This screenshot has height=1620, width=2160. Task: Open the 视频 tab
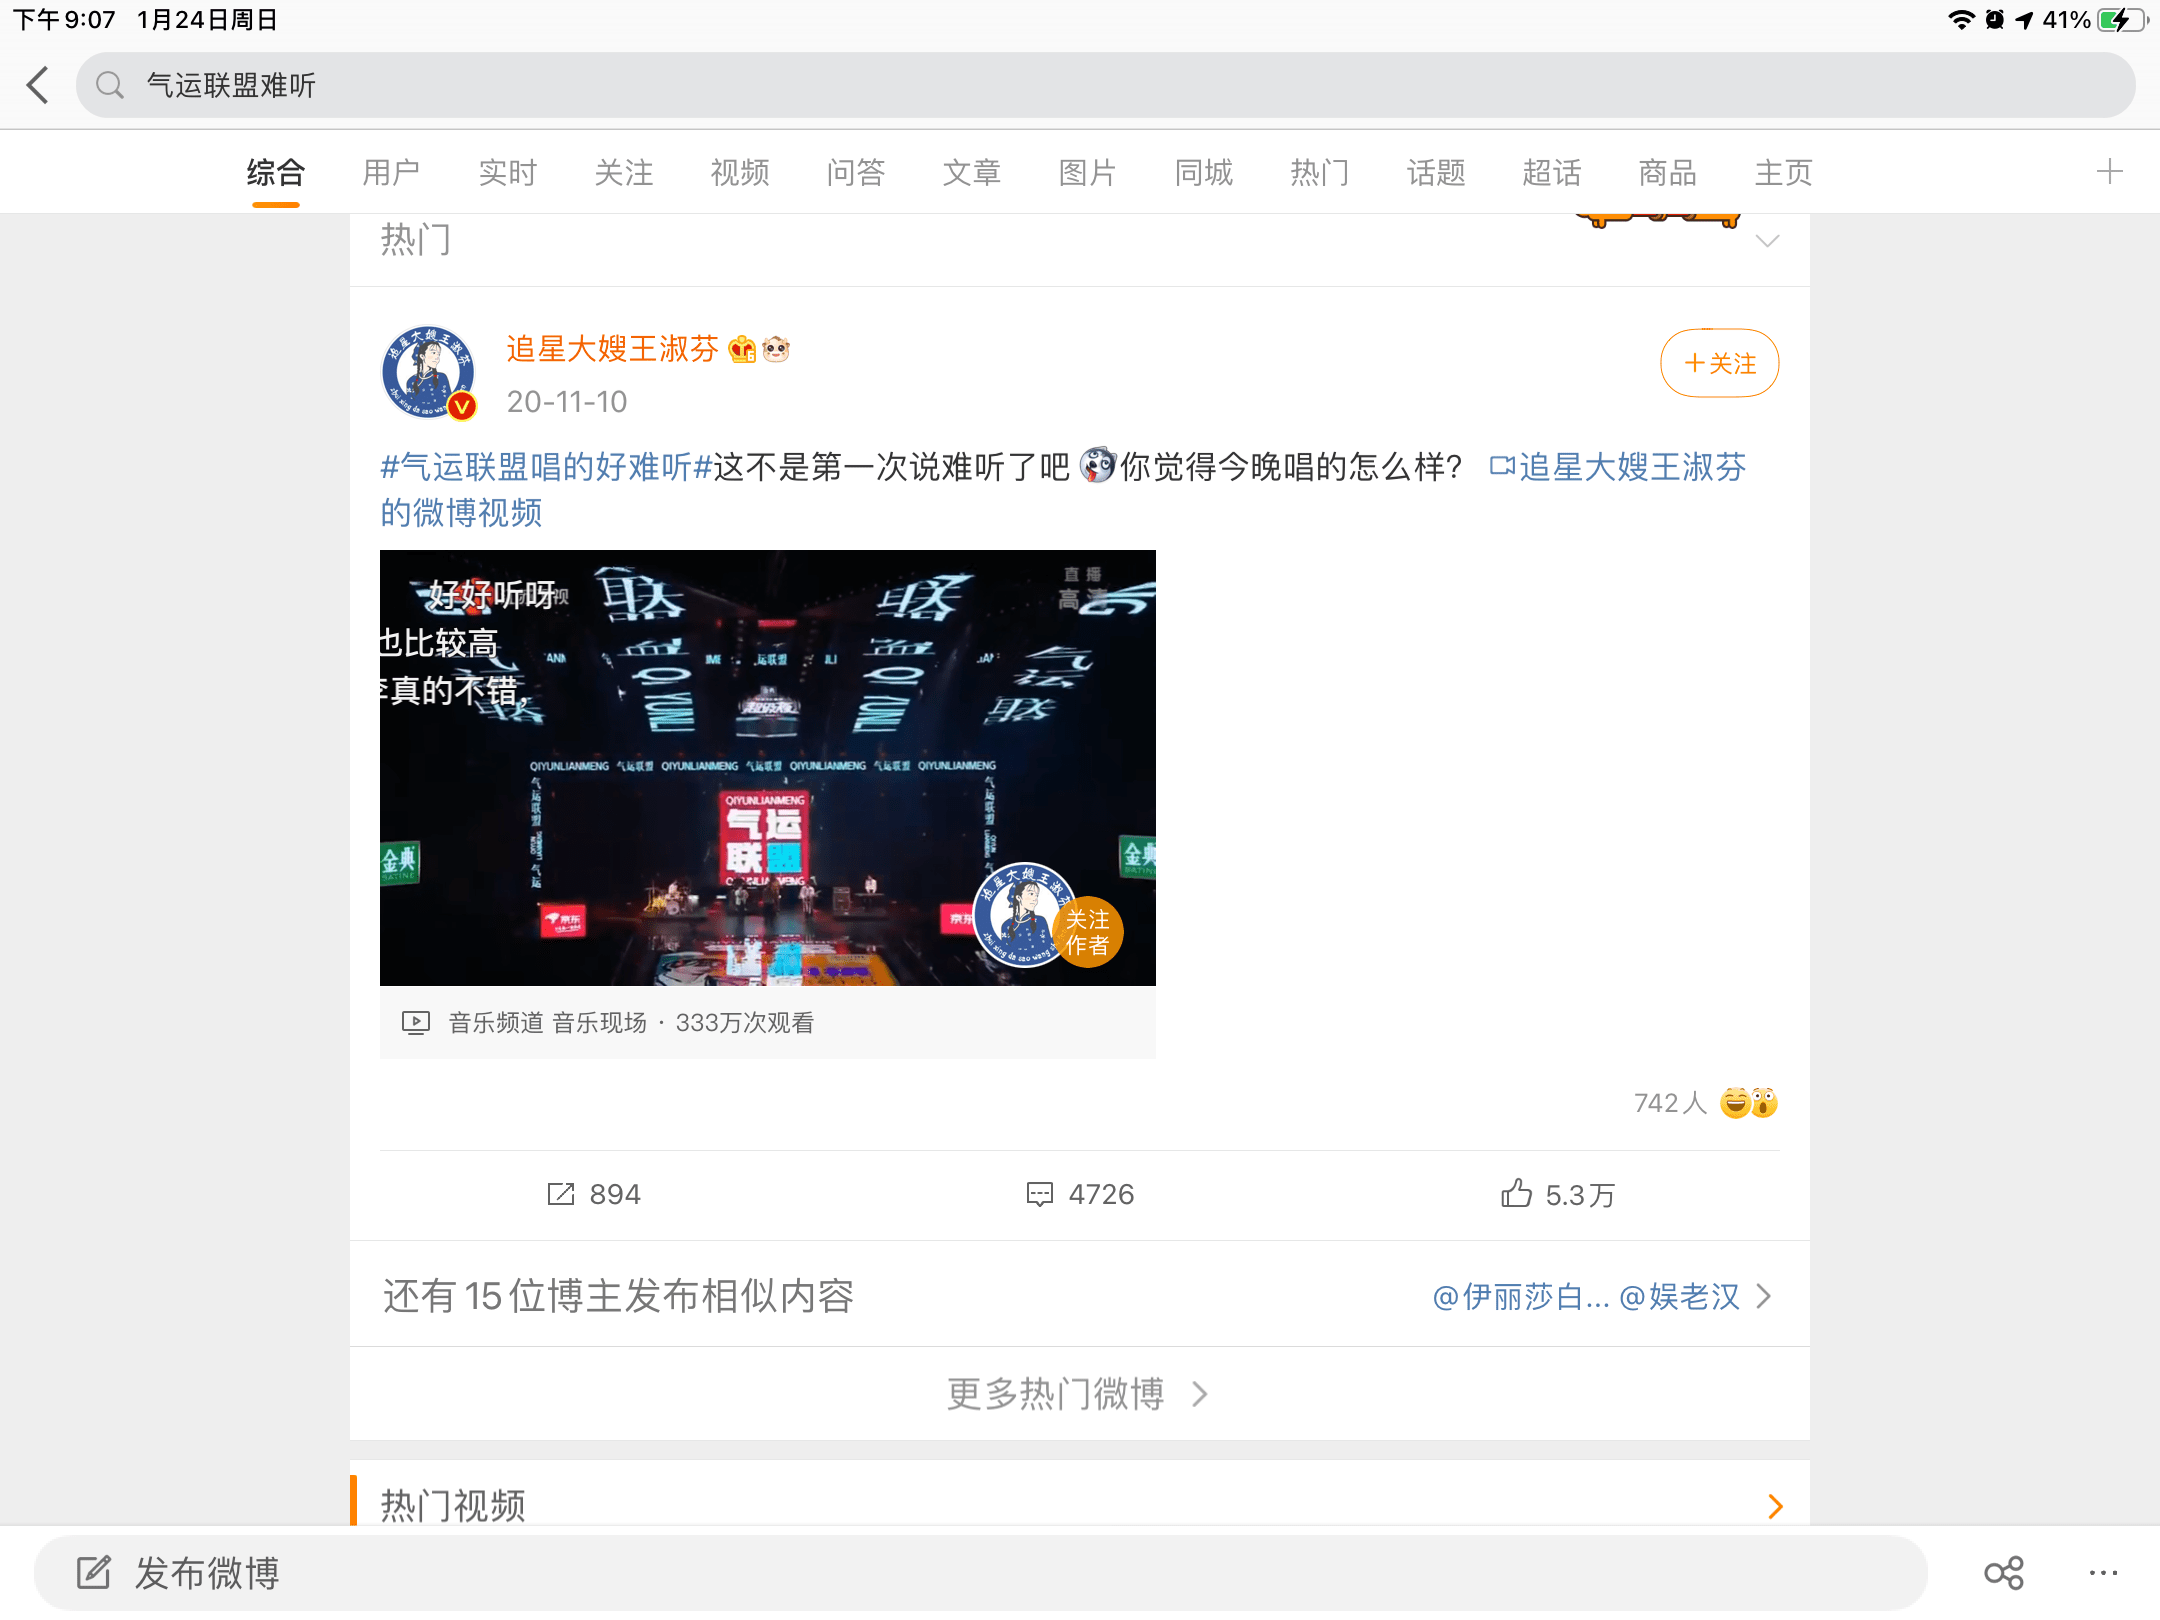coord(739,172)
